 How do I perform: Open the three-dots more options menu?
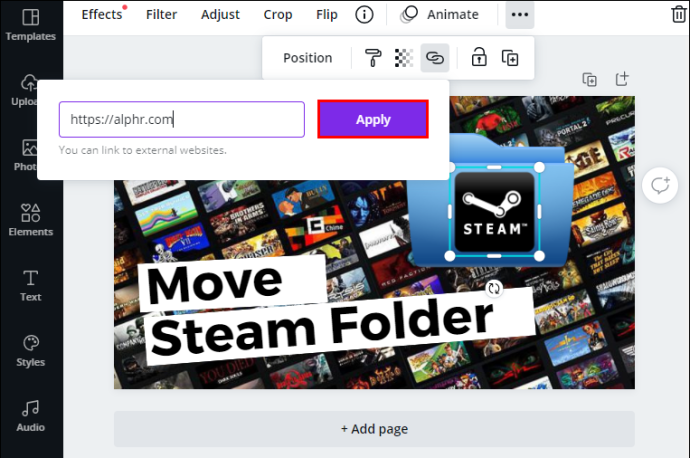520,15
